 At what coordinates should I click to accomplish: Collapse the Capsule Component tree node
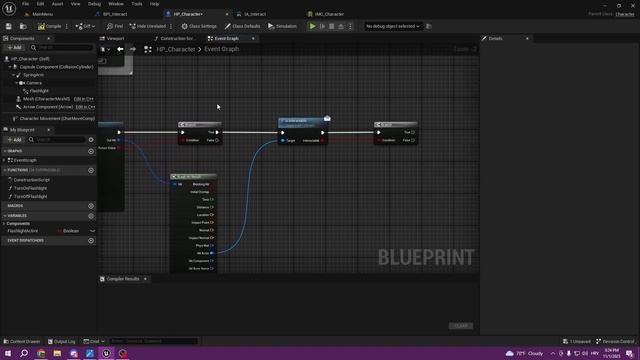pyautogui.click(x=10, y=67)
